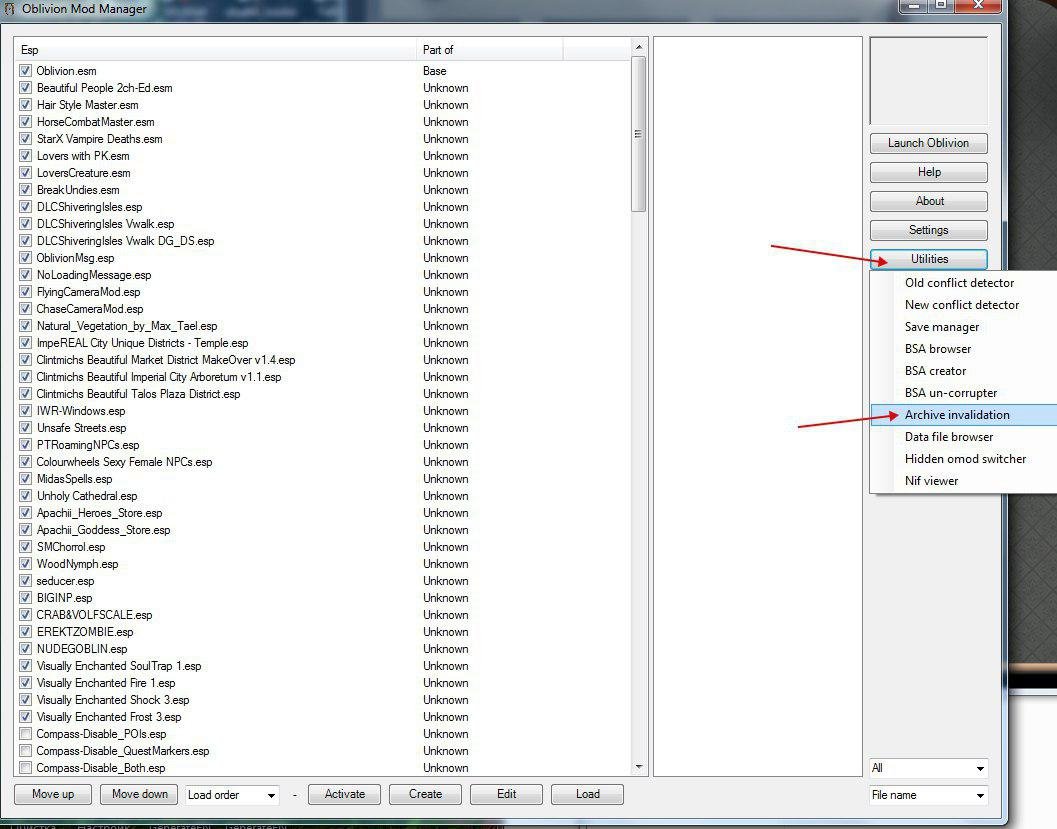Open the Save manager utility

click(x=942, y=327)
